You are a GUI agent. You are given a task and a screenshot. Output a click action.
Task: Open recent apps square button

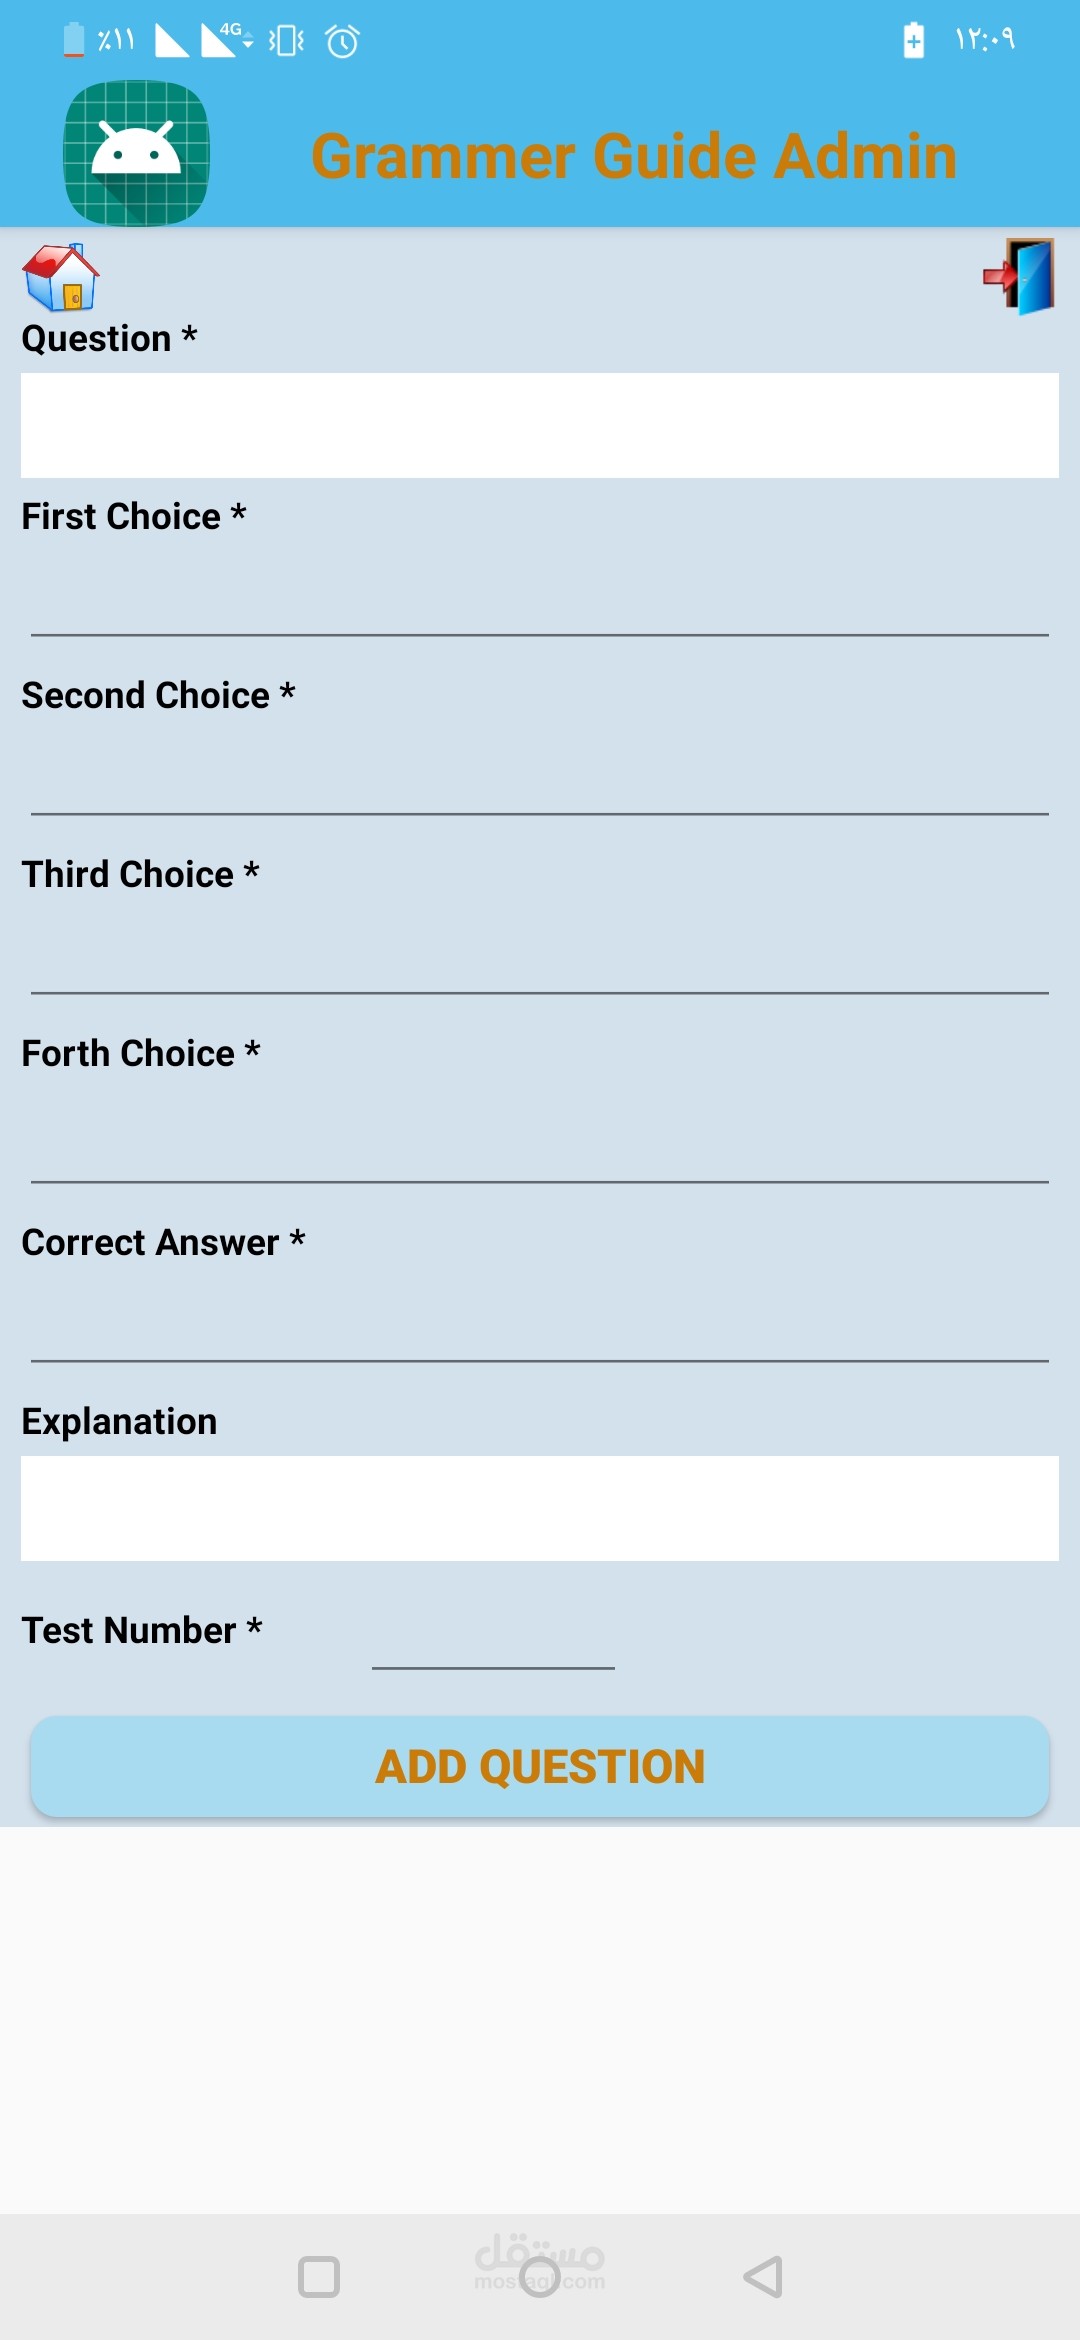click(319, 2277)
